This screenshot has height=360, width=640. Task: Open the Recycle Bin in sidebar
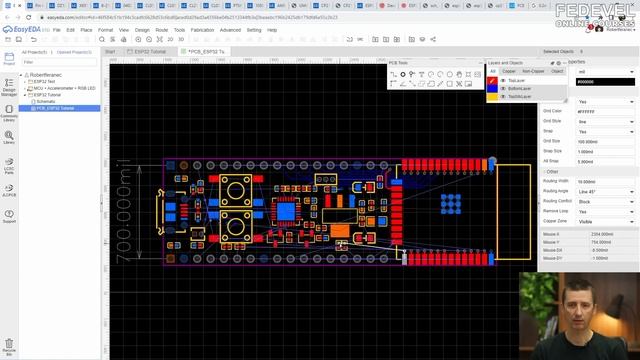(9, 347)
